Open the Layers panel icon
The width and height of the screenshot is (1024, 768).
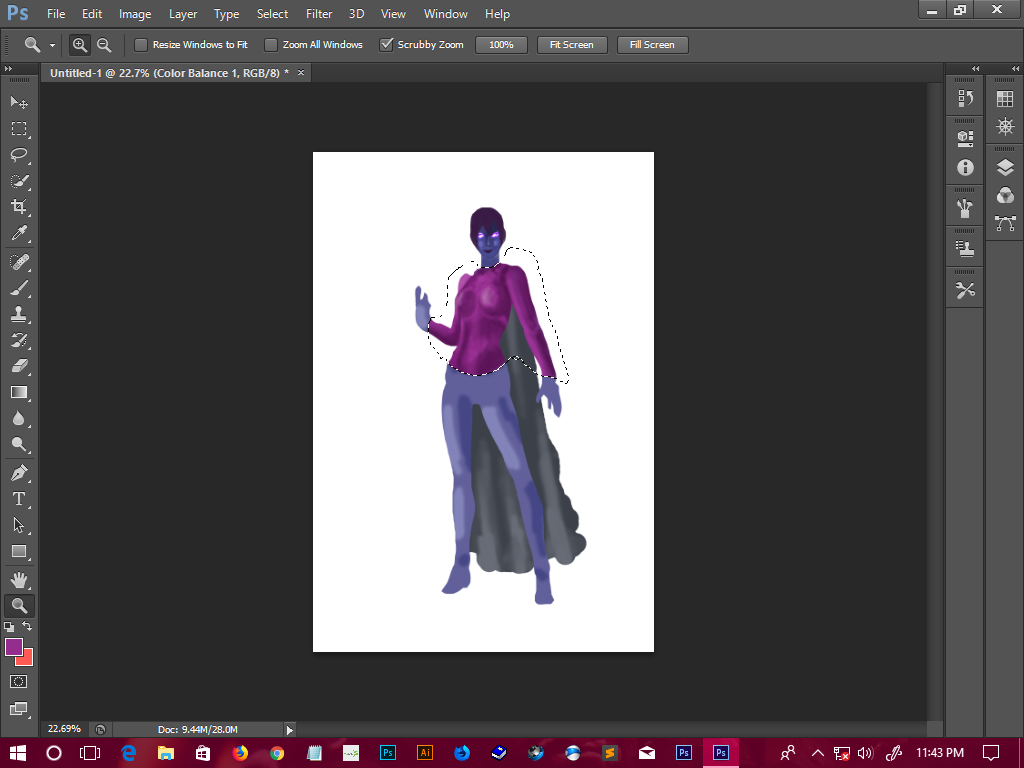[x=1005, y=168]
